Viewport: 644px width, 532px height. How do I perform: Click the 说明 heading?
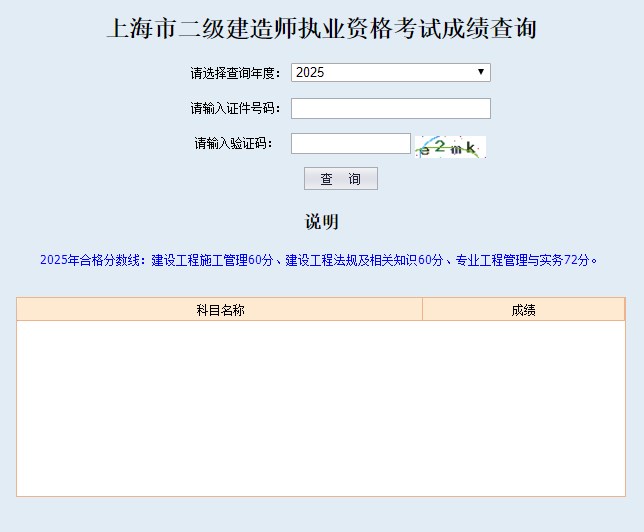coord(321,221)
